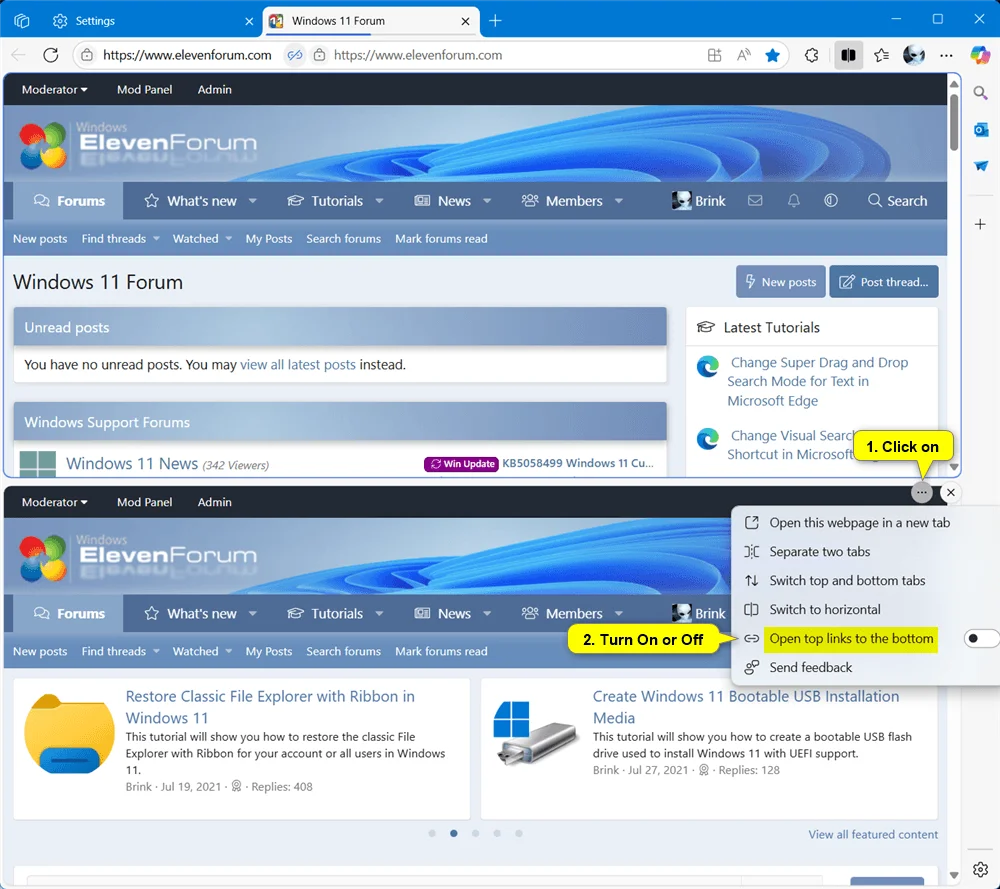Open Create Windows 11 Bootable USB article link

tap(746, 707)
